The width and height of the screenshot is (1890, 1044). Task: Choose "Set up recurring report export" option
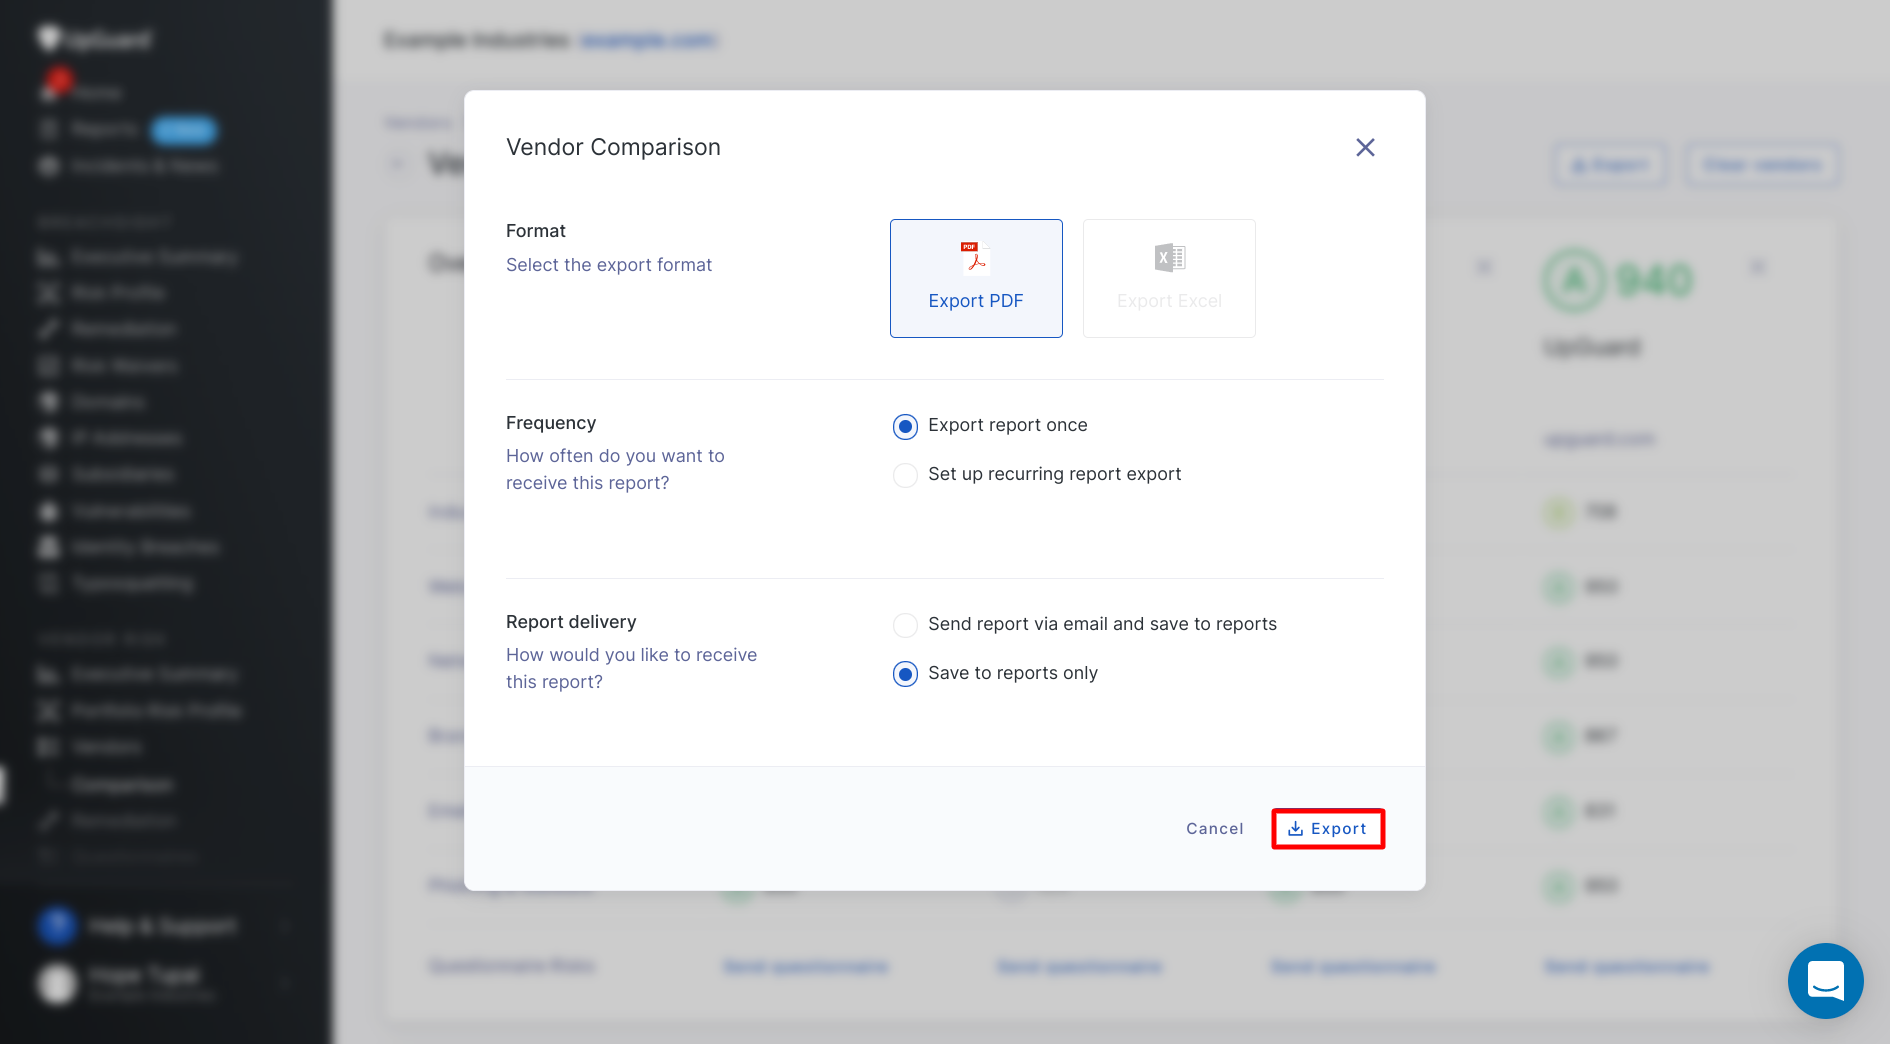point(905,475)
